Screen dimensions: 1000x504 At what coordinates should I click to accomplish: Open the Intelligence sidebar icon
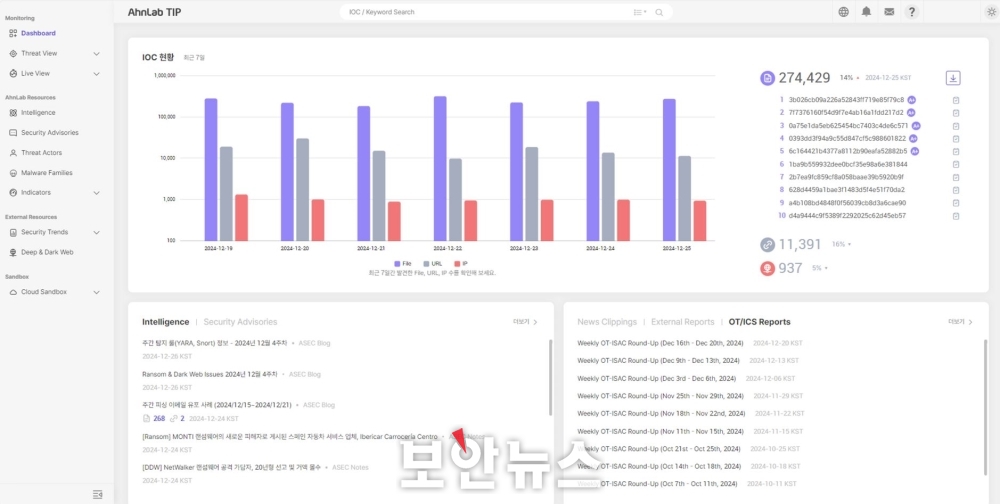[13, 113]
